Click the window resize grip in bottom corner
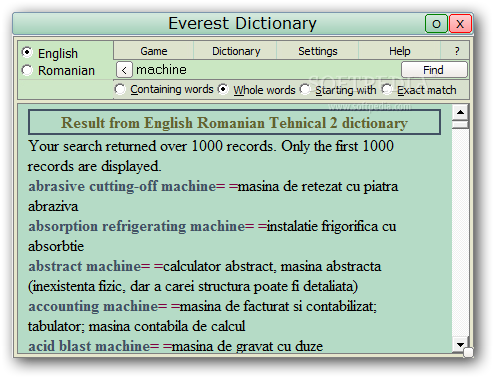Image resolution: width=494 pixels, height=378 pixels. click(468, 353)
